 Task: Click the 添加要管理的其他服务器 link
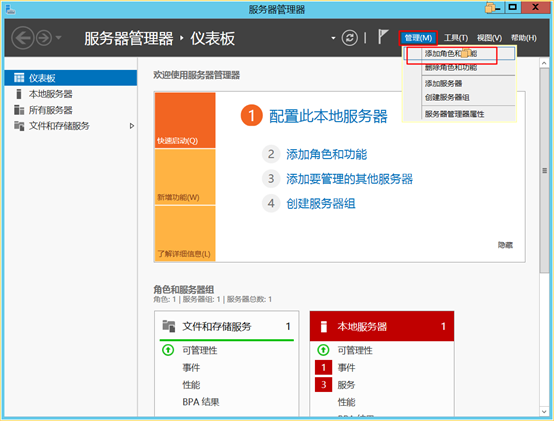click(349, 179)
